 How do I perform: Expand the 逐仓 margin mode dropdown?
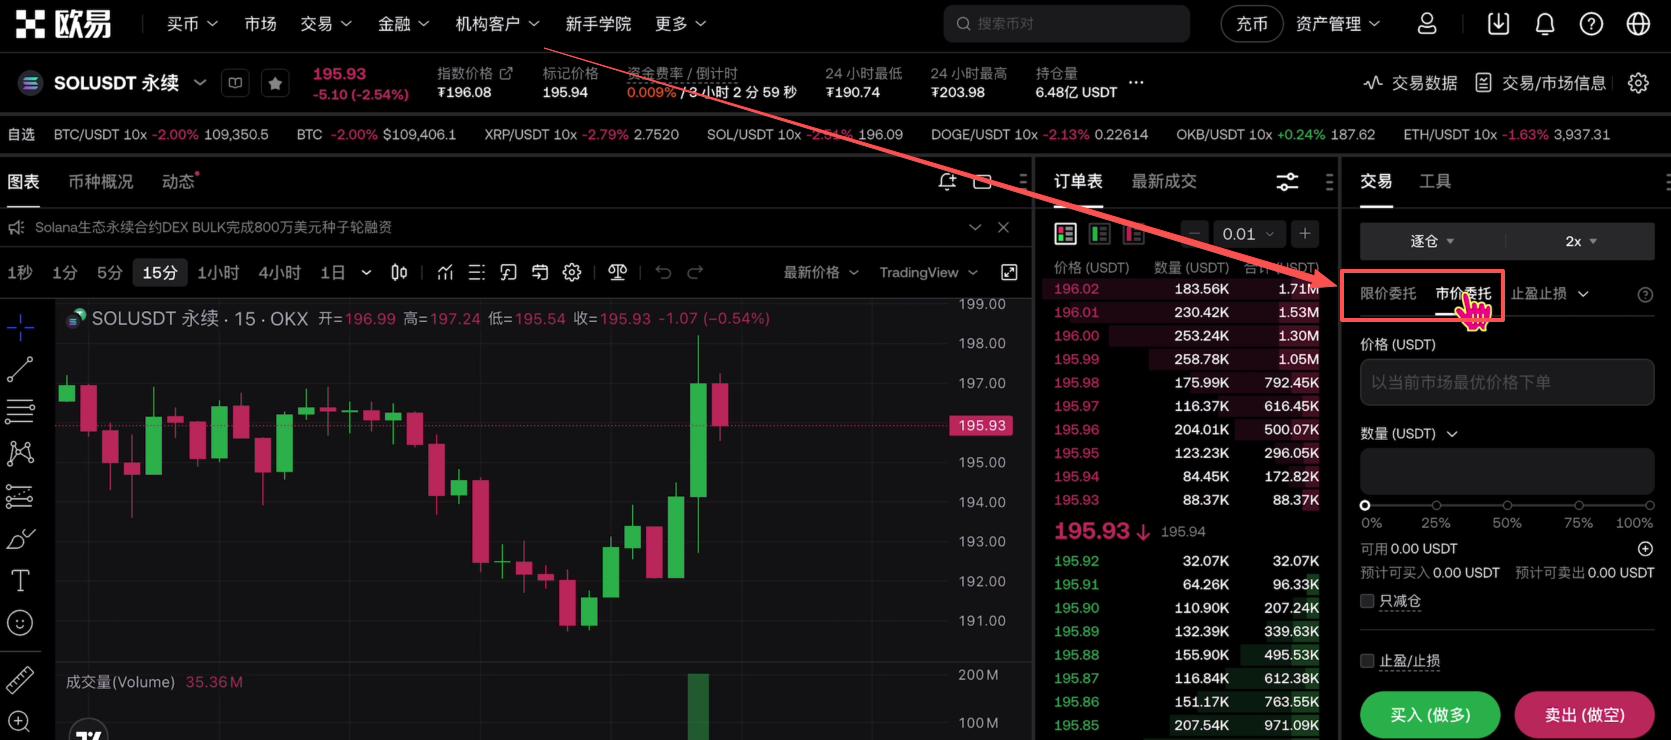click(1432, 241)
